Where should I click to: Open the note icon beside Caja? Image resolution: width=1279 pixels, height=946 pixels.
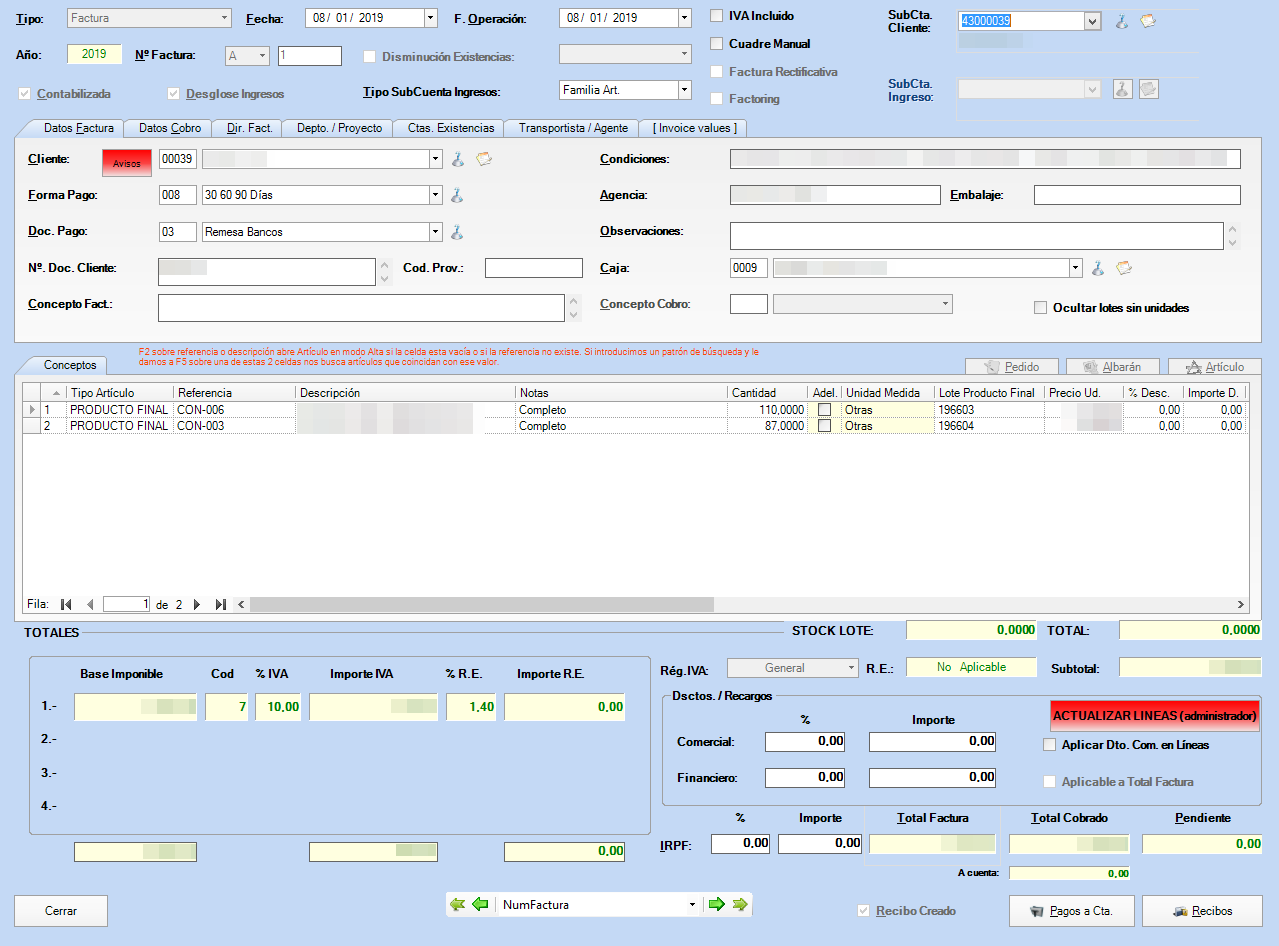[1124, 268]
